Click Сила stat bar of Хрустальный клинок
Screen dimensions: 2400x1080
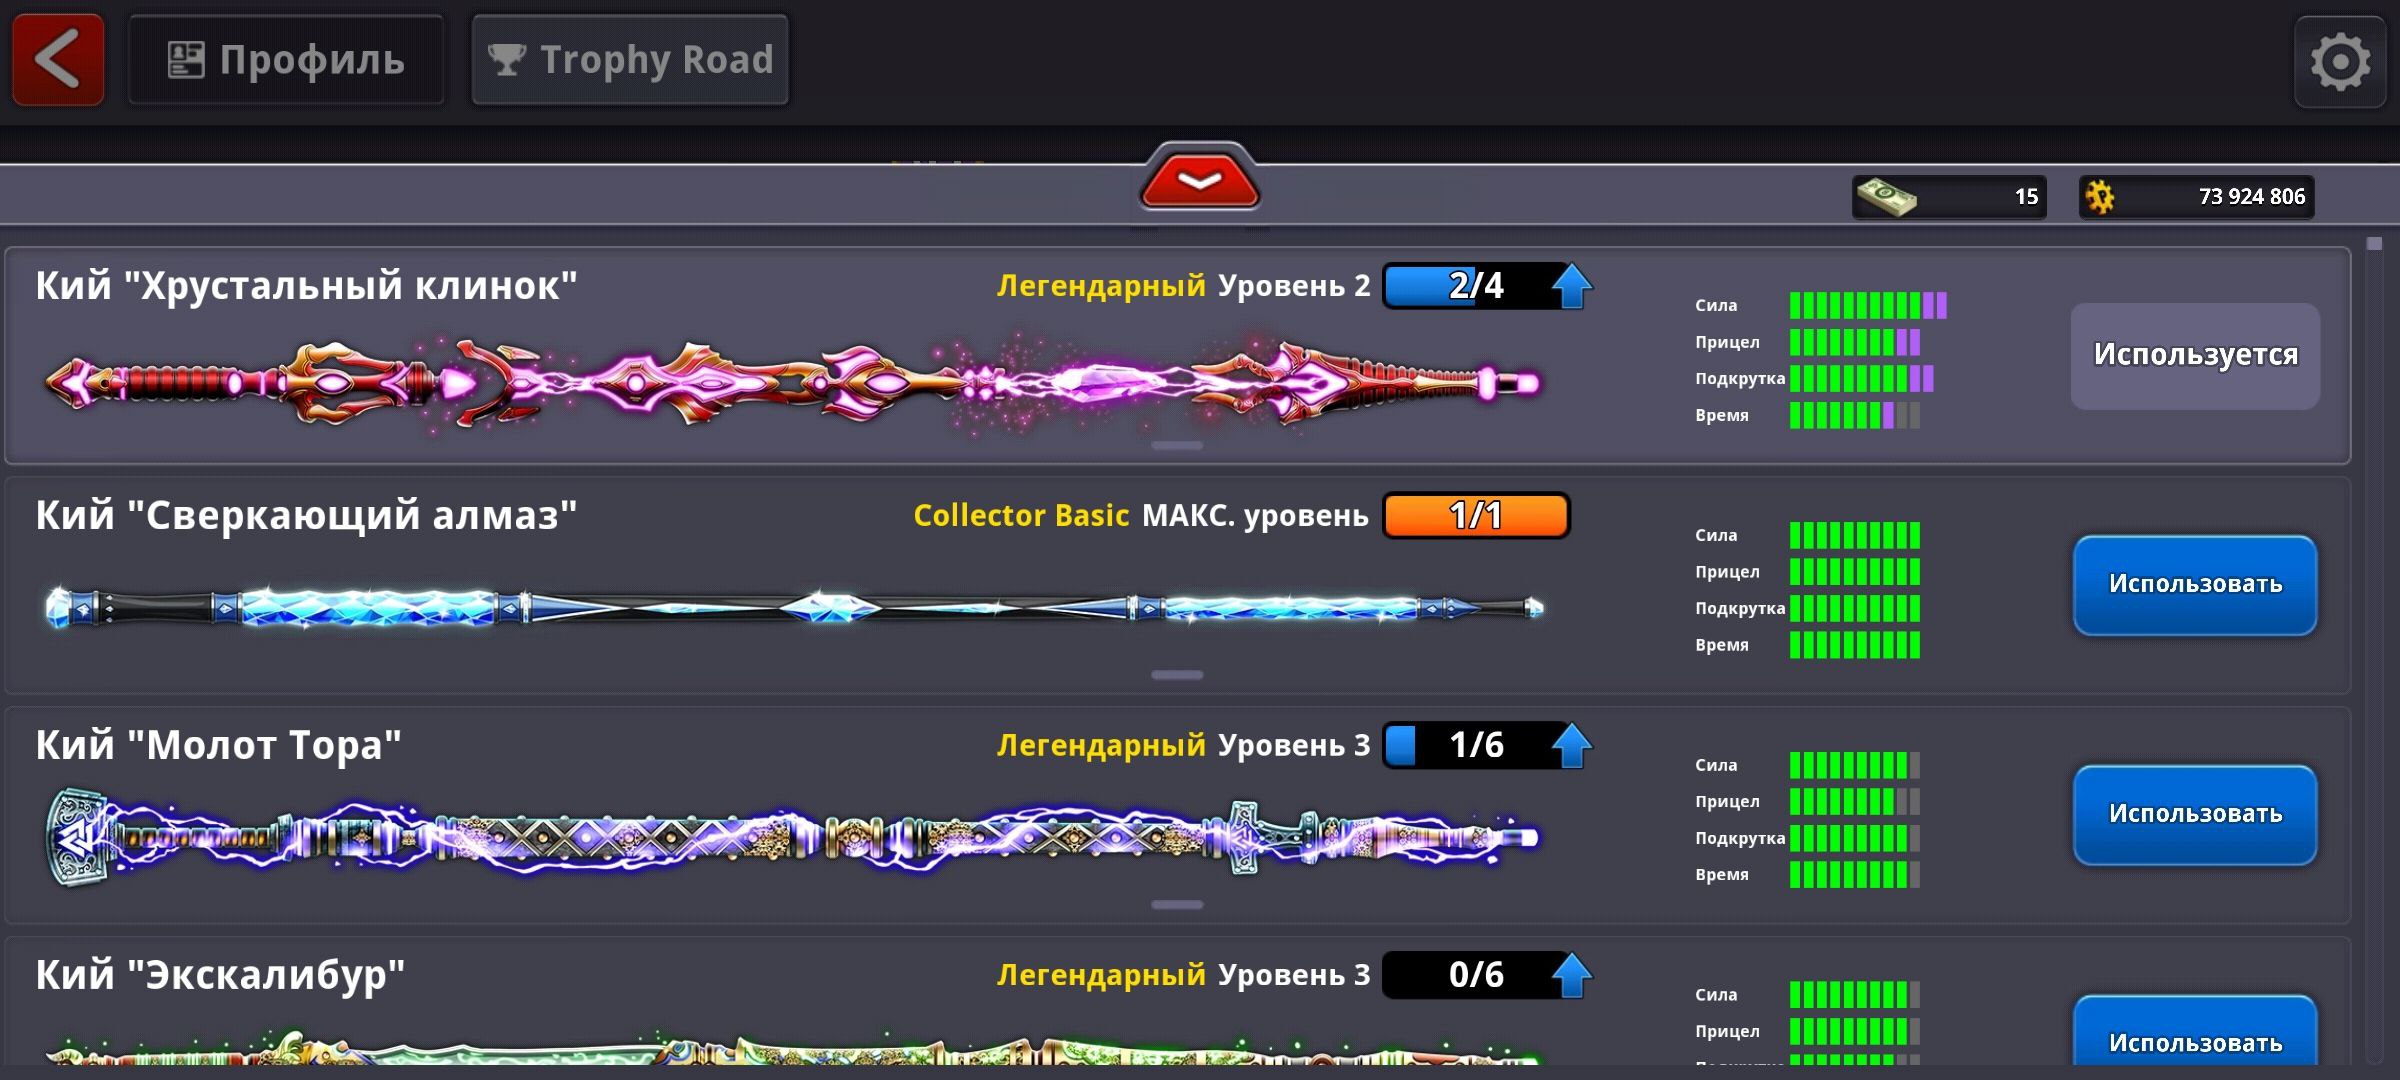1868,305
